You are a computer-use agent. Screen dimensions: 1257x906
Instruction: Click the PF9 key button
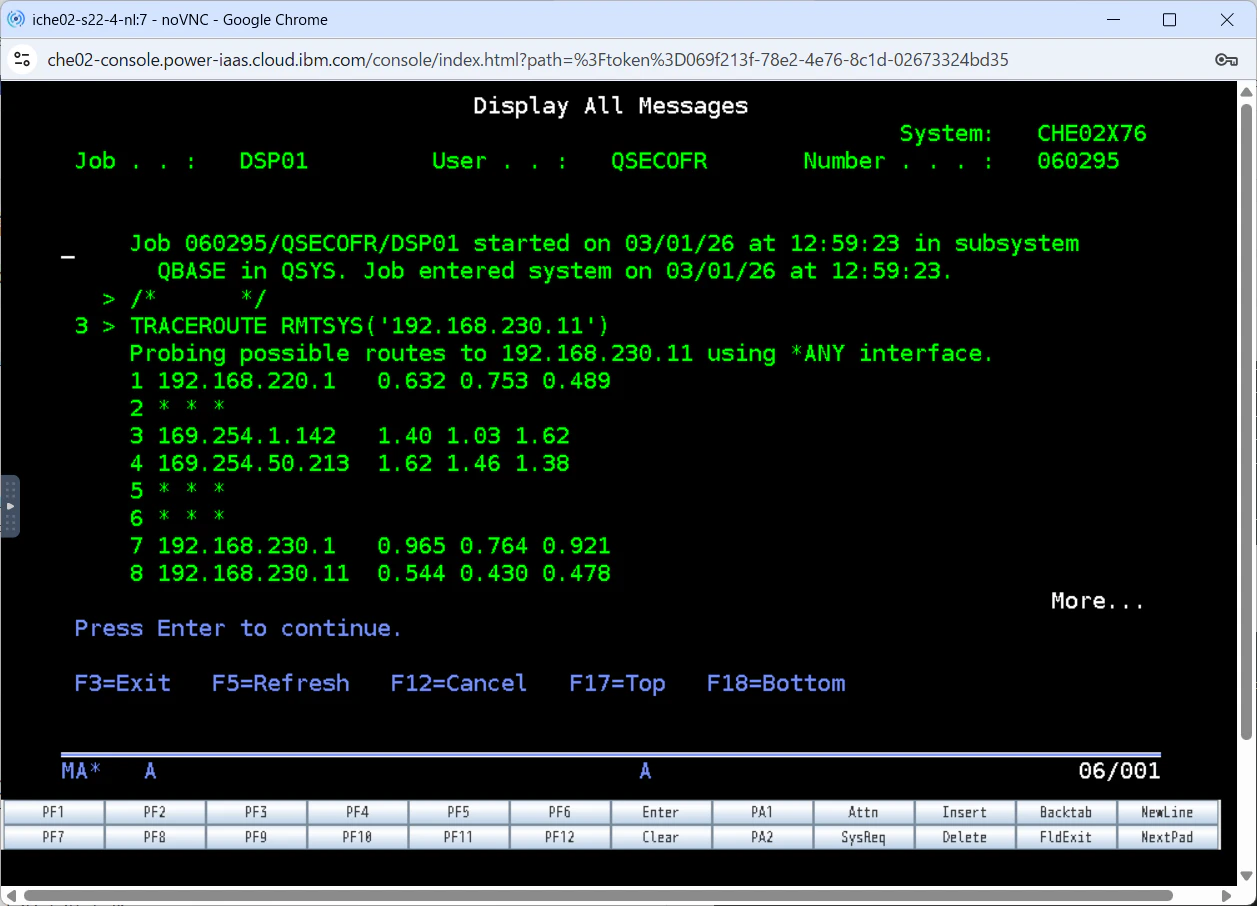(x=256, y=837)
